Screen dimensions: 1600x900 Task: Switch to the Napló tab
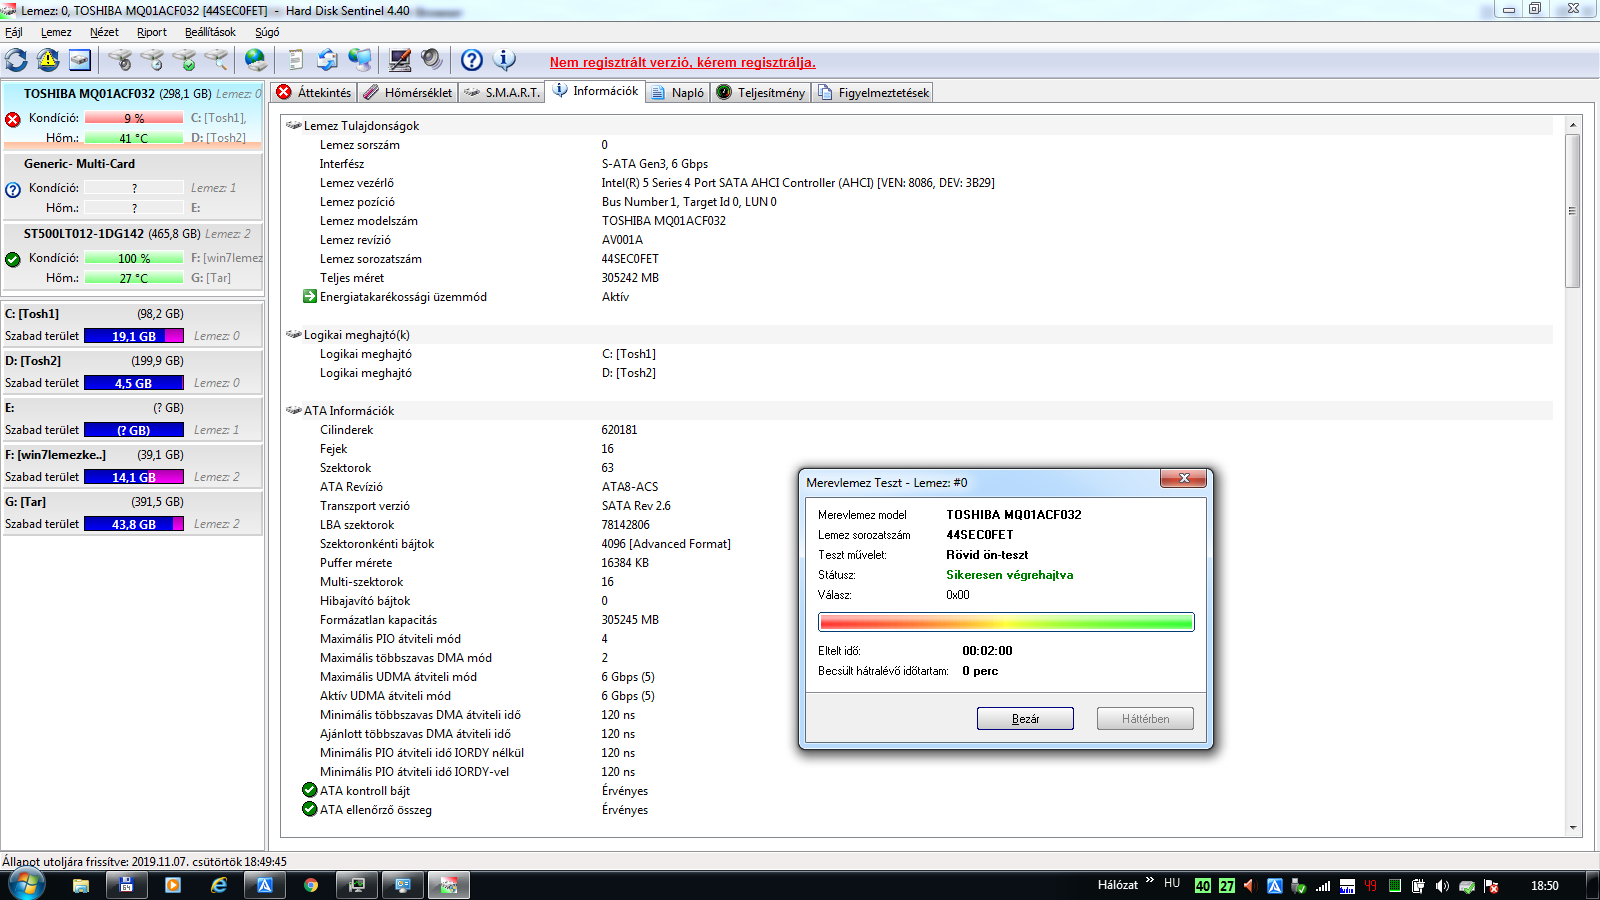click(678, 93)
